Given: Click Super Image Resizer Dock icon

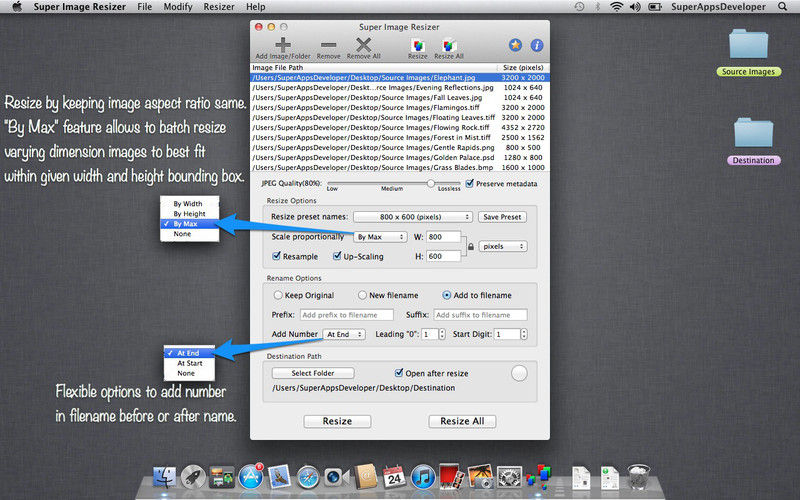Looking at the screenshot, I should pos(539,477).
